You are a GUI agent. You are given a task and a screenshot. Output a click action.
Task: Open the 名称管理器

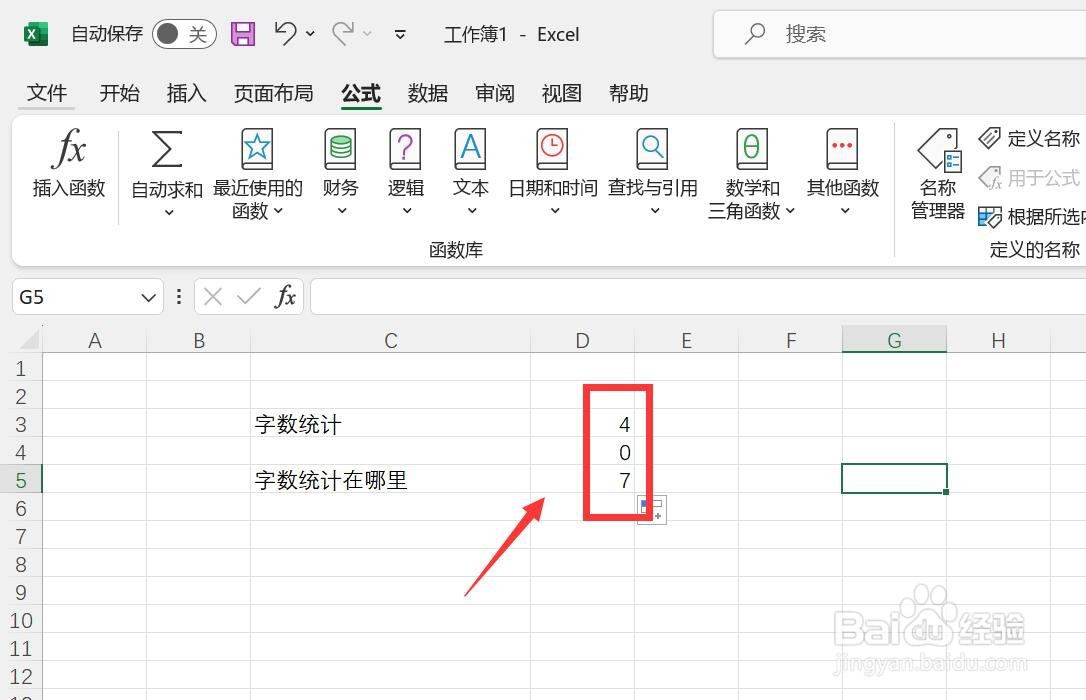(938, 174)
